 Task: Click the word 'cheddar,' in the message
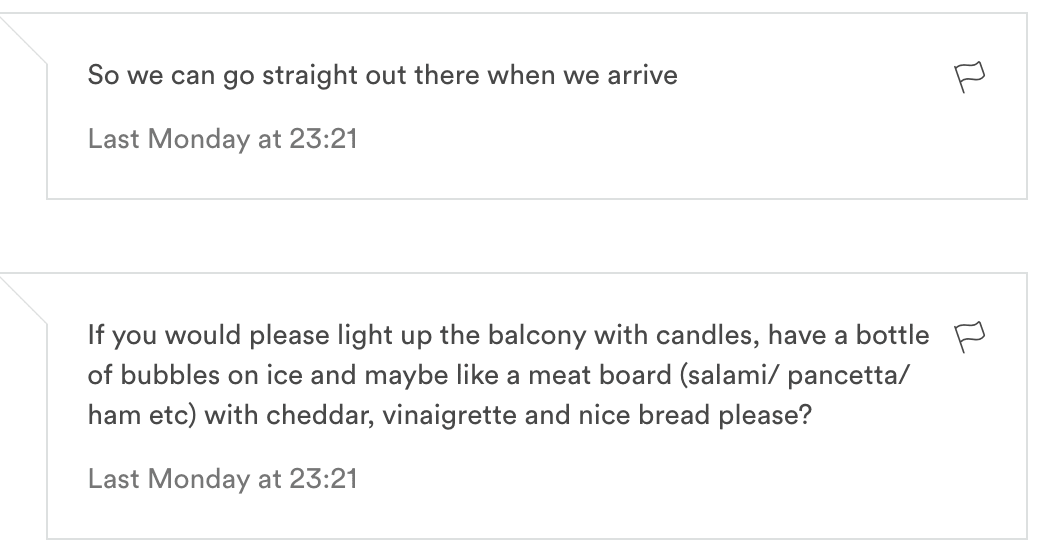point(320,415)
